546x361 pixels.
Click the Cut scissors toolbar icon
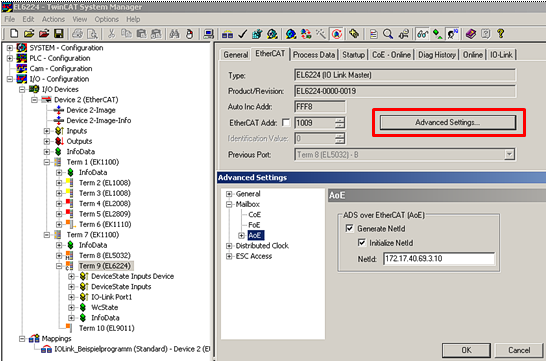[111, 34]
